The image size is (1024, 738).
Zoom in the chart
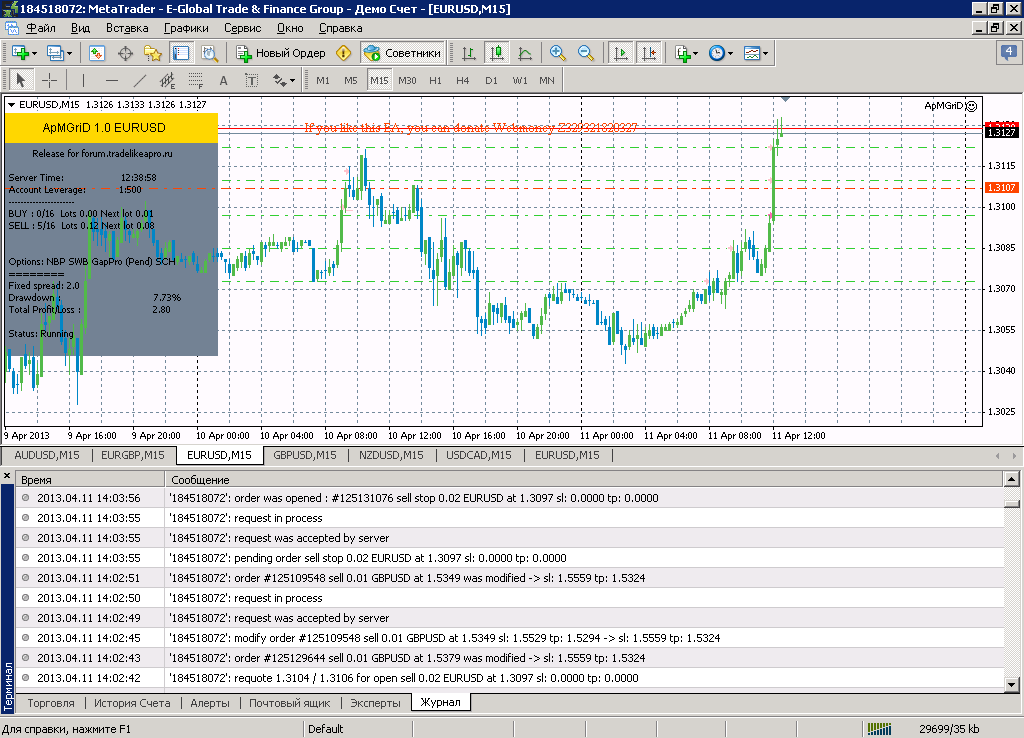click(558, 53)
